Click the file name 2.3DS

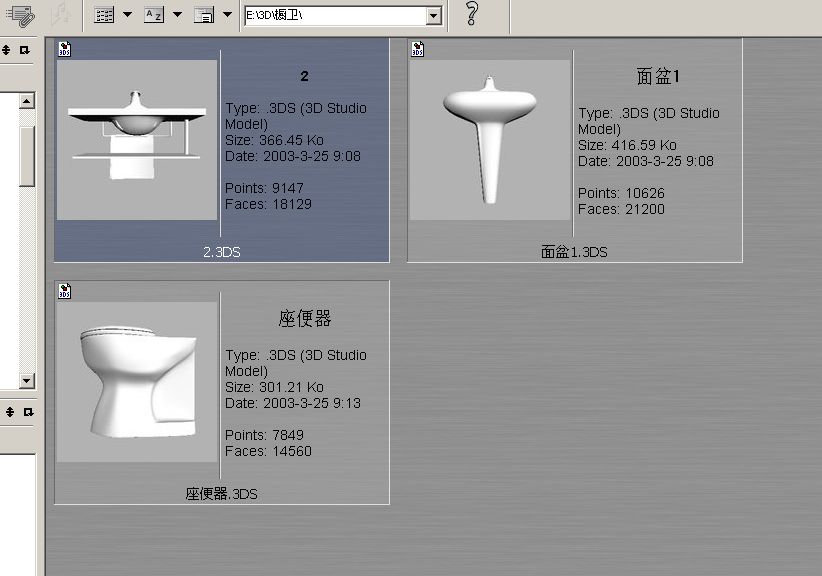[222, 252]
